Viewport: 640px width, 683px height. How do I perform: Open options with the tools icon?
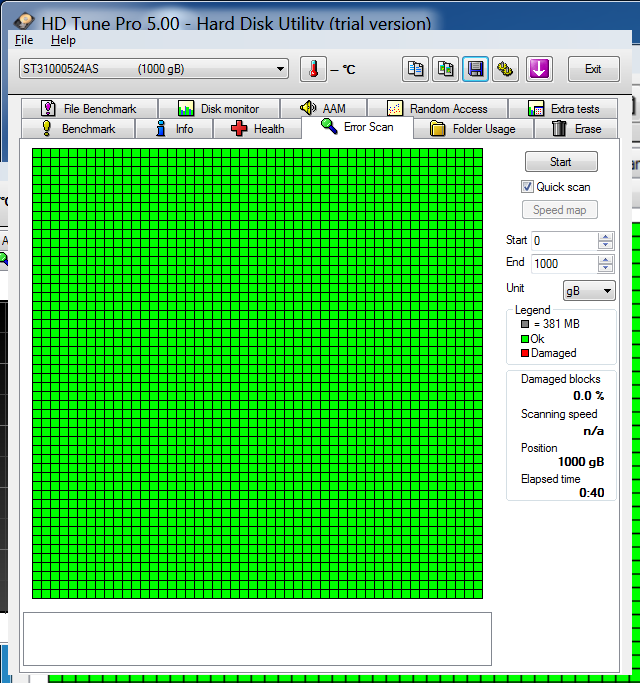pos(505,69)
